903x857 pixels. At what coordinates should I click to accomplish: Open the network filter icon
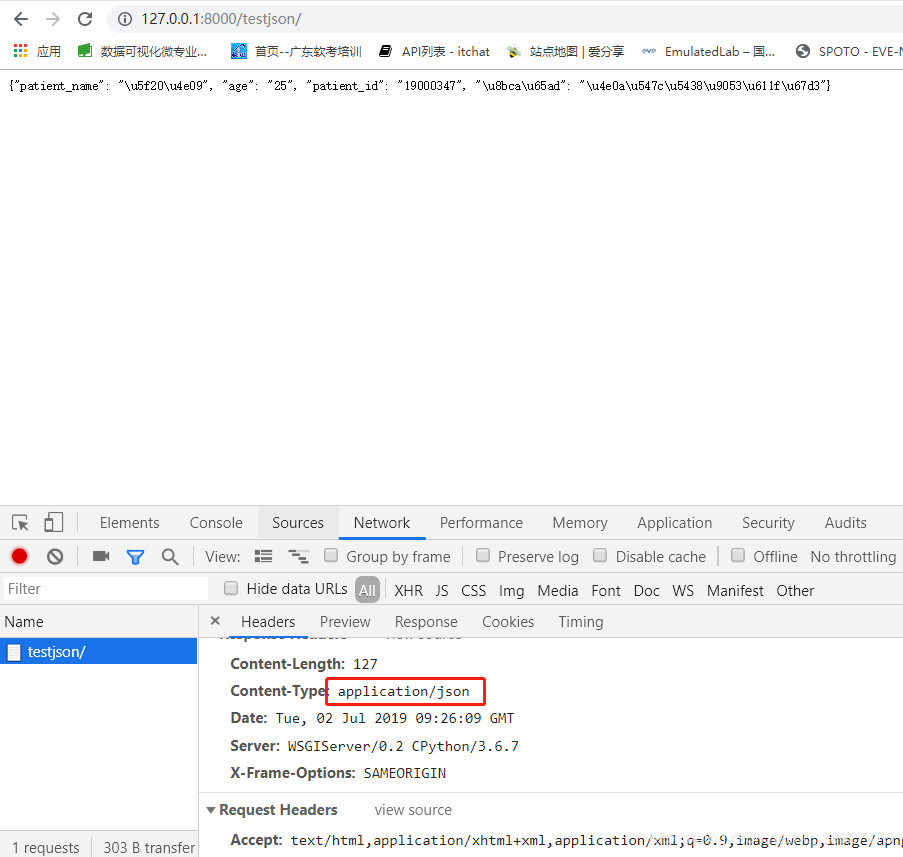click(135, 556)
